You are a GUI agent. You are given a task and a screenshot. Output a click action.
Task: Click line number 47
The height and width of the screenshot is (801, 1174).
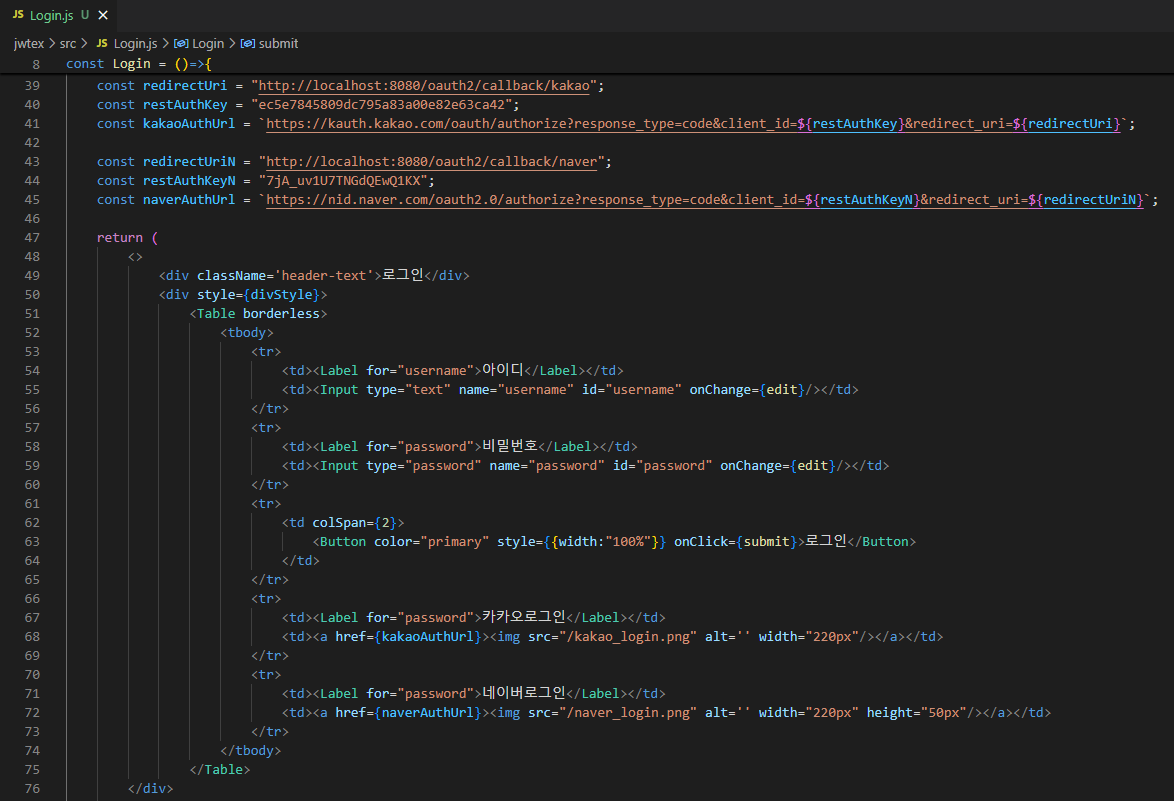tap(32, 237)
